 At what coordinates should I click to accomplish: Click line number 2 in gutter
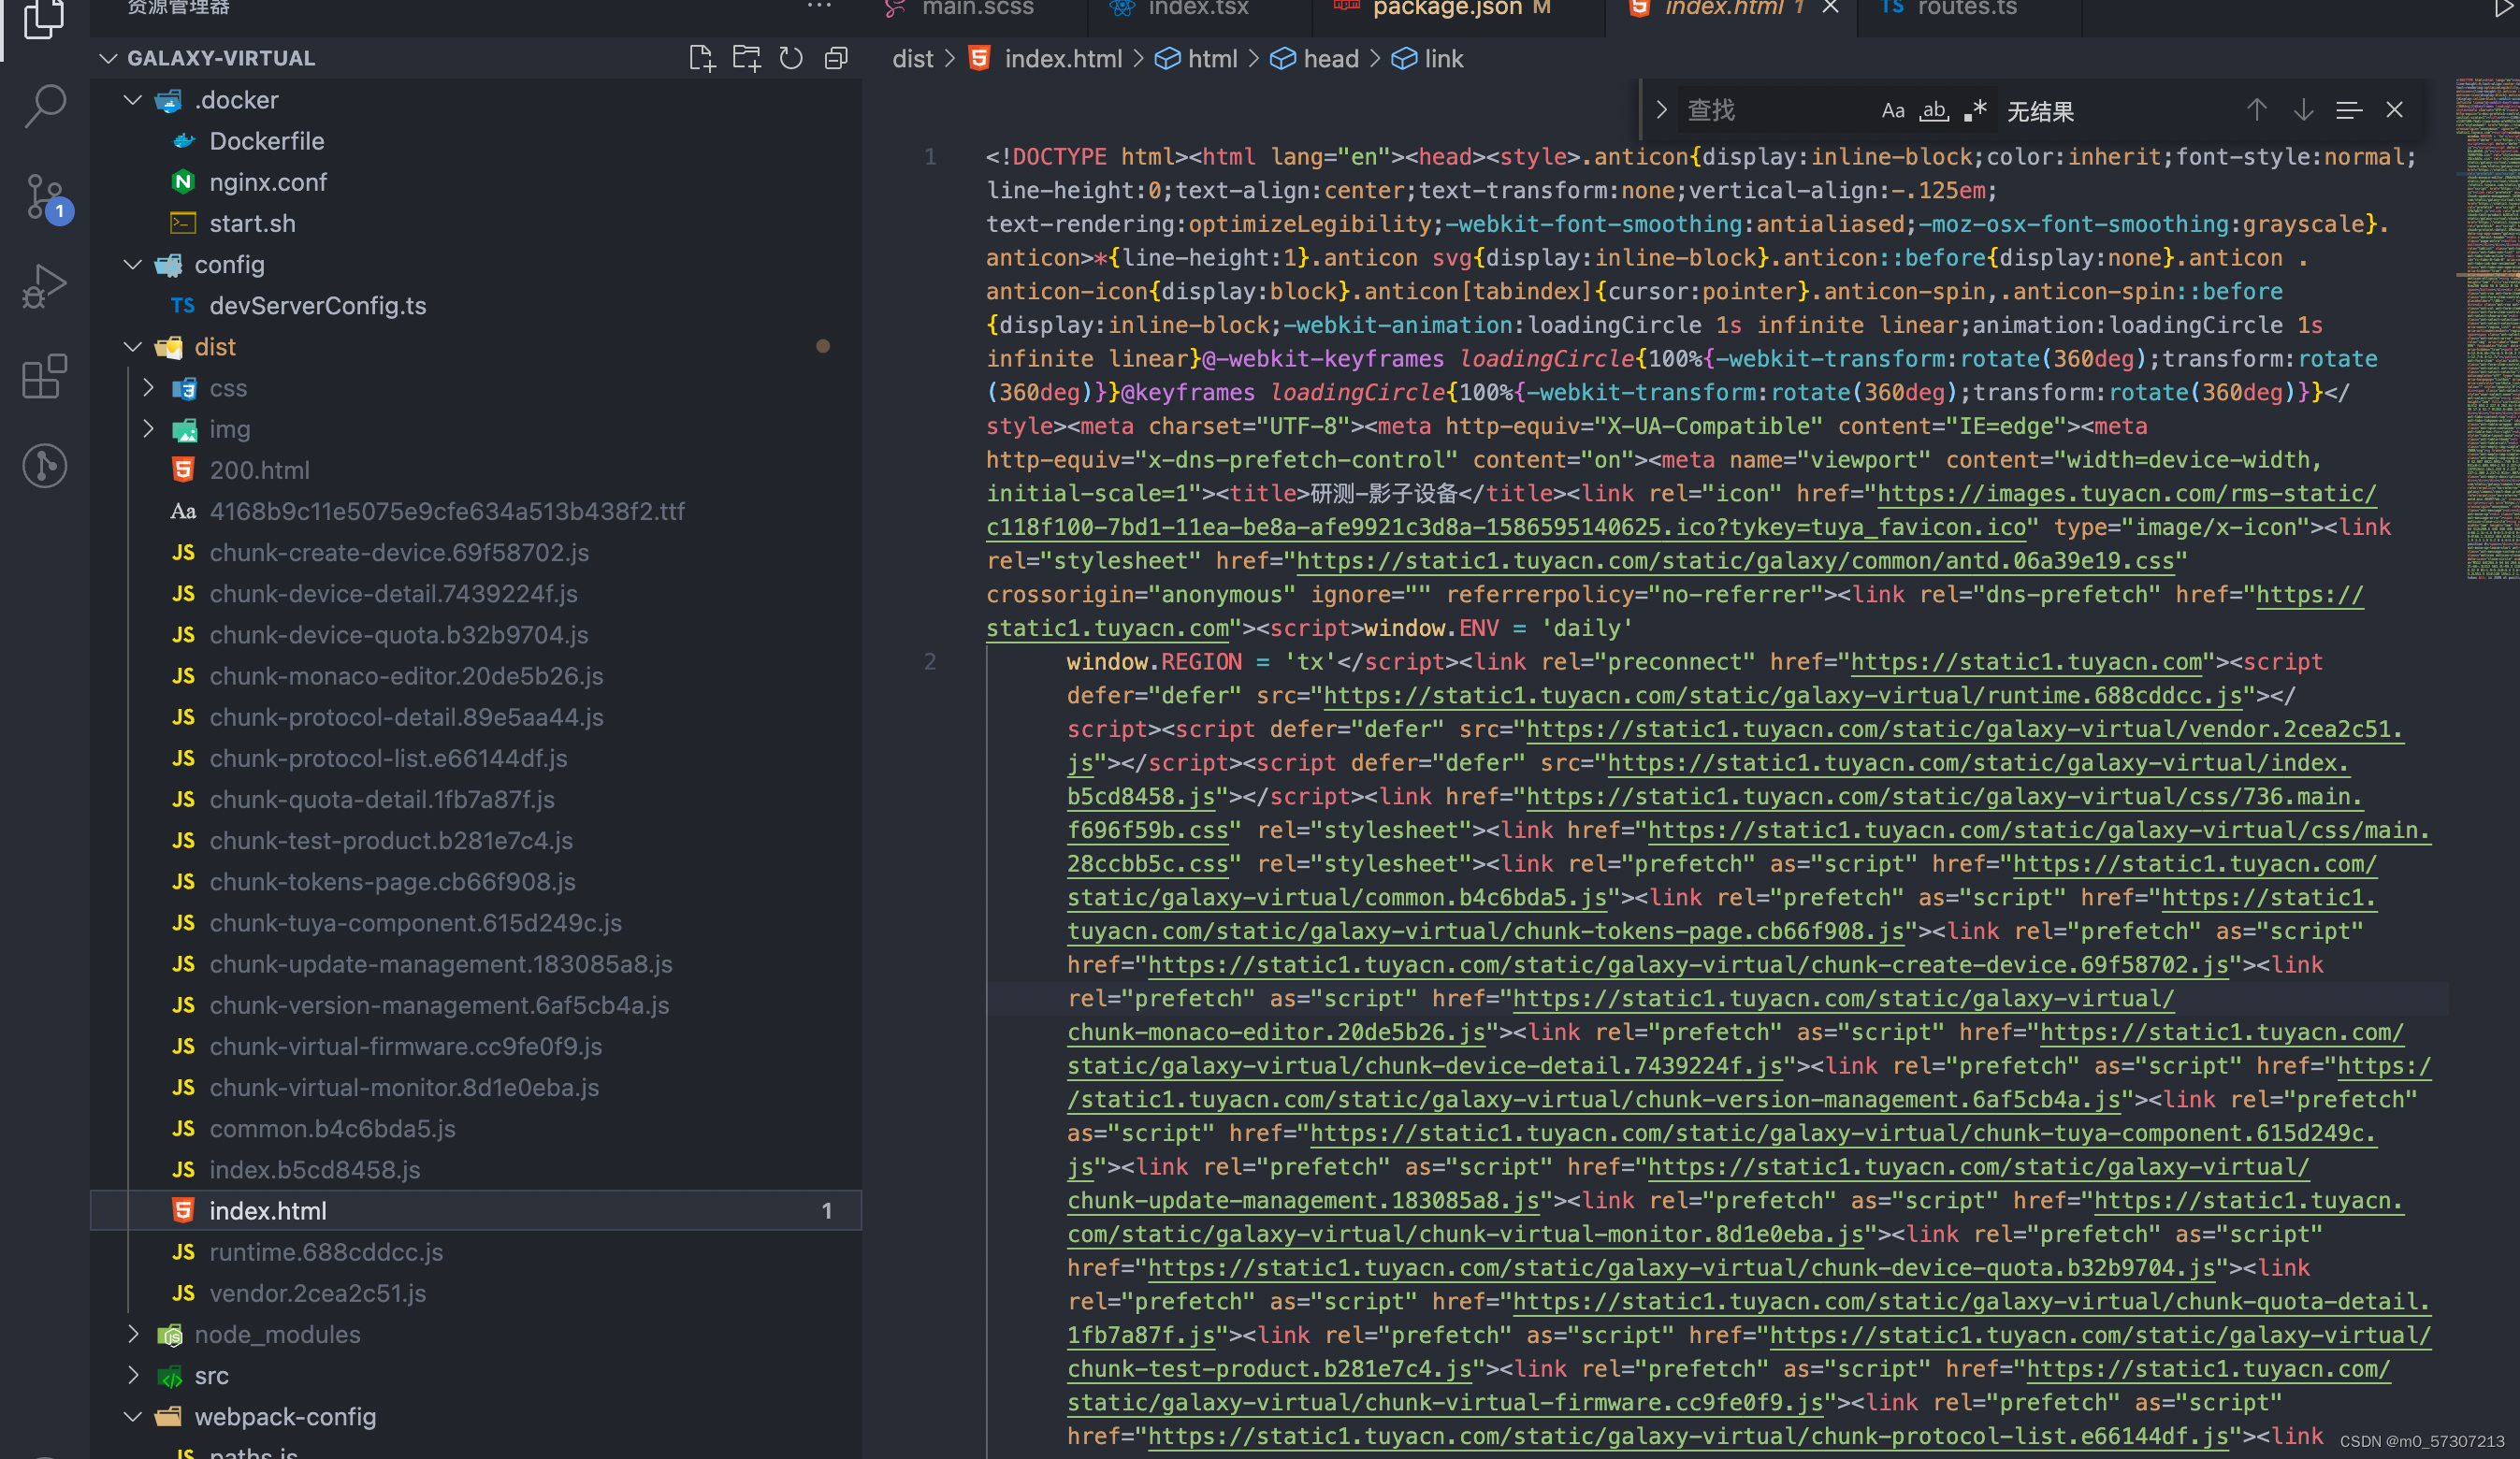(x=929, y=661)
